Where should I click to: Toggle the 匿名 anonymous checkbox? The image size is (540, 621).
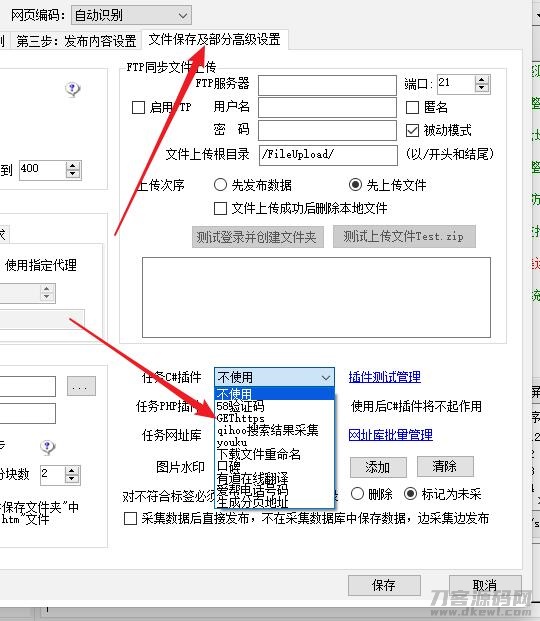tap(412, 107)
